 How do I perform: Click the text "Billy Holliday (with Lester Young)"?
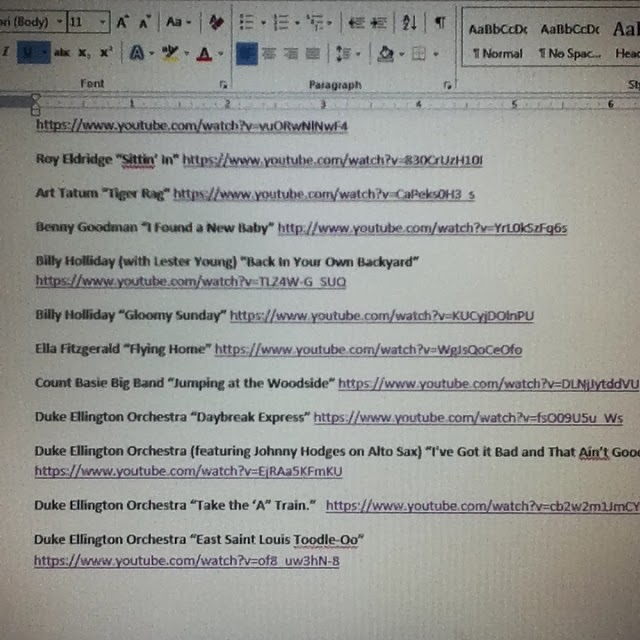pos(136,261)
